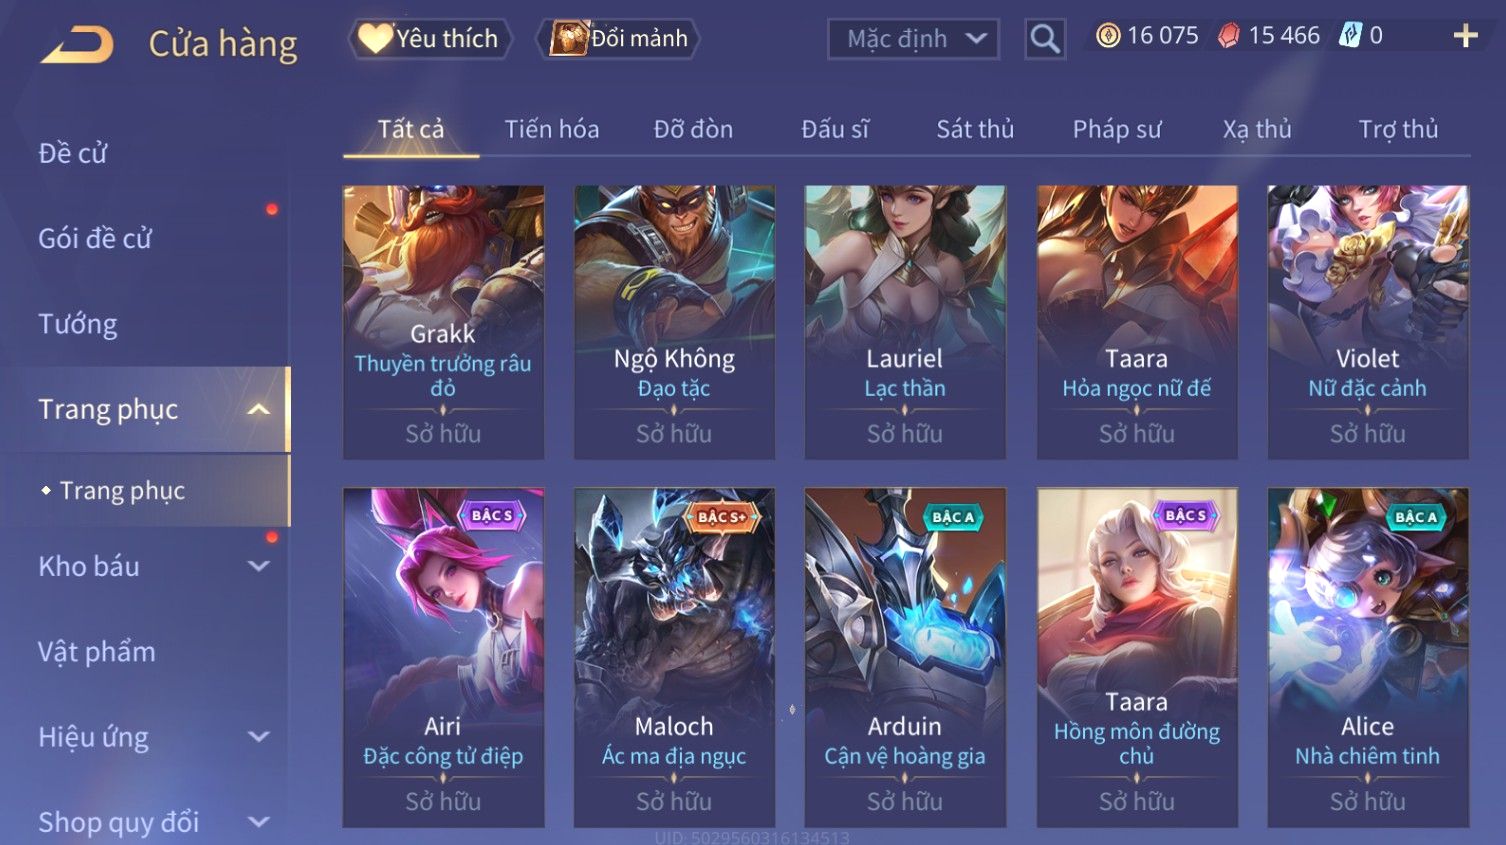Viewport: 1506px width, 845px height.
Task: Open the Mặc định sort dropdown
Action: pos(913,39)
